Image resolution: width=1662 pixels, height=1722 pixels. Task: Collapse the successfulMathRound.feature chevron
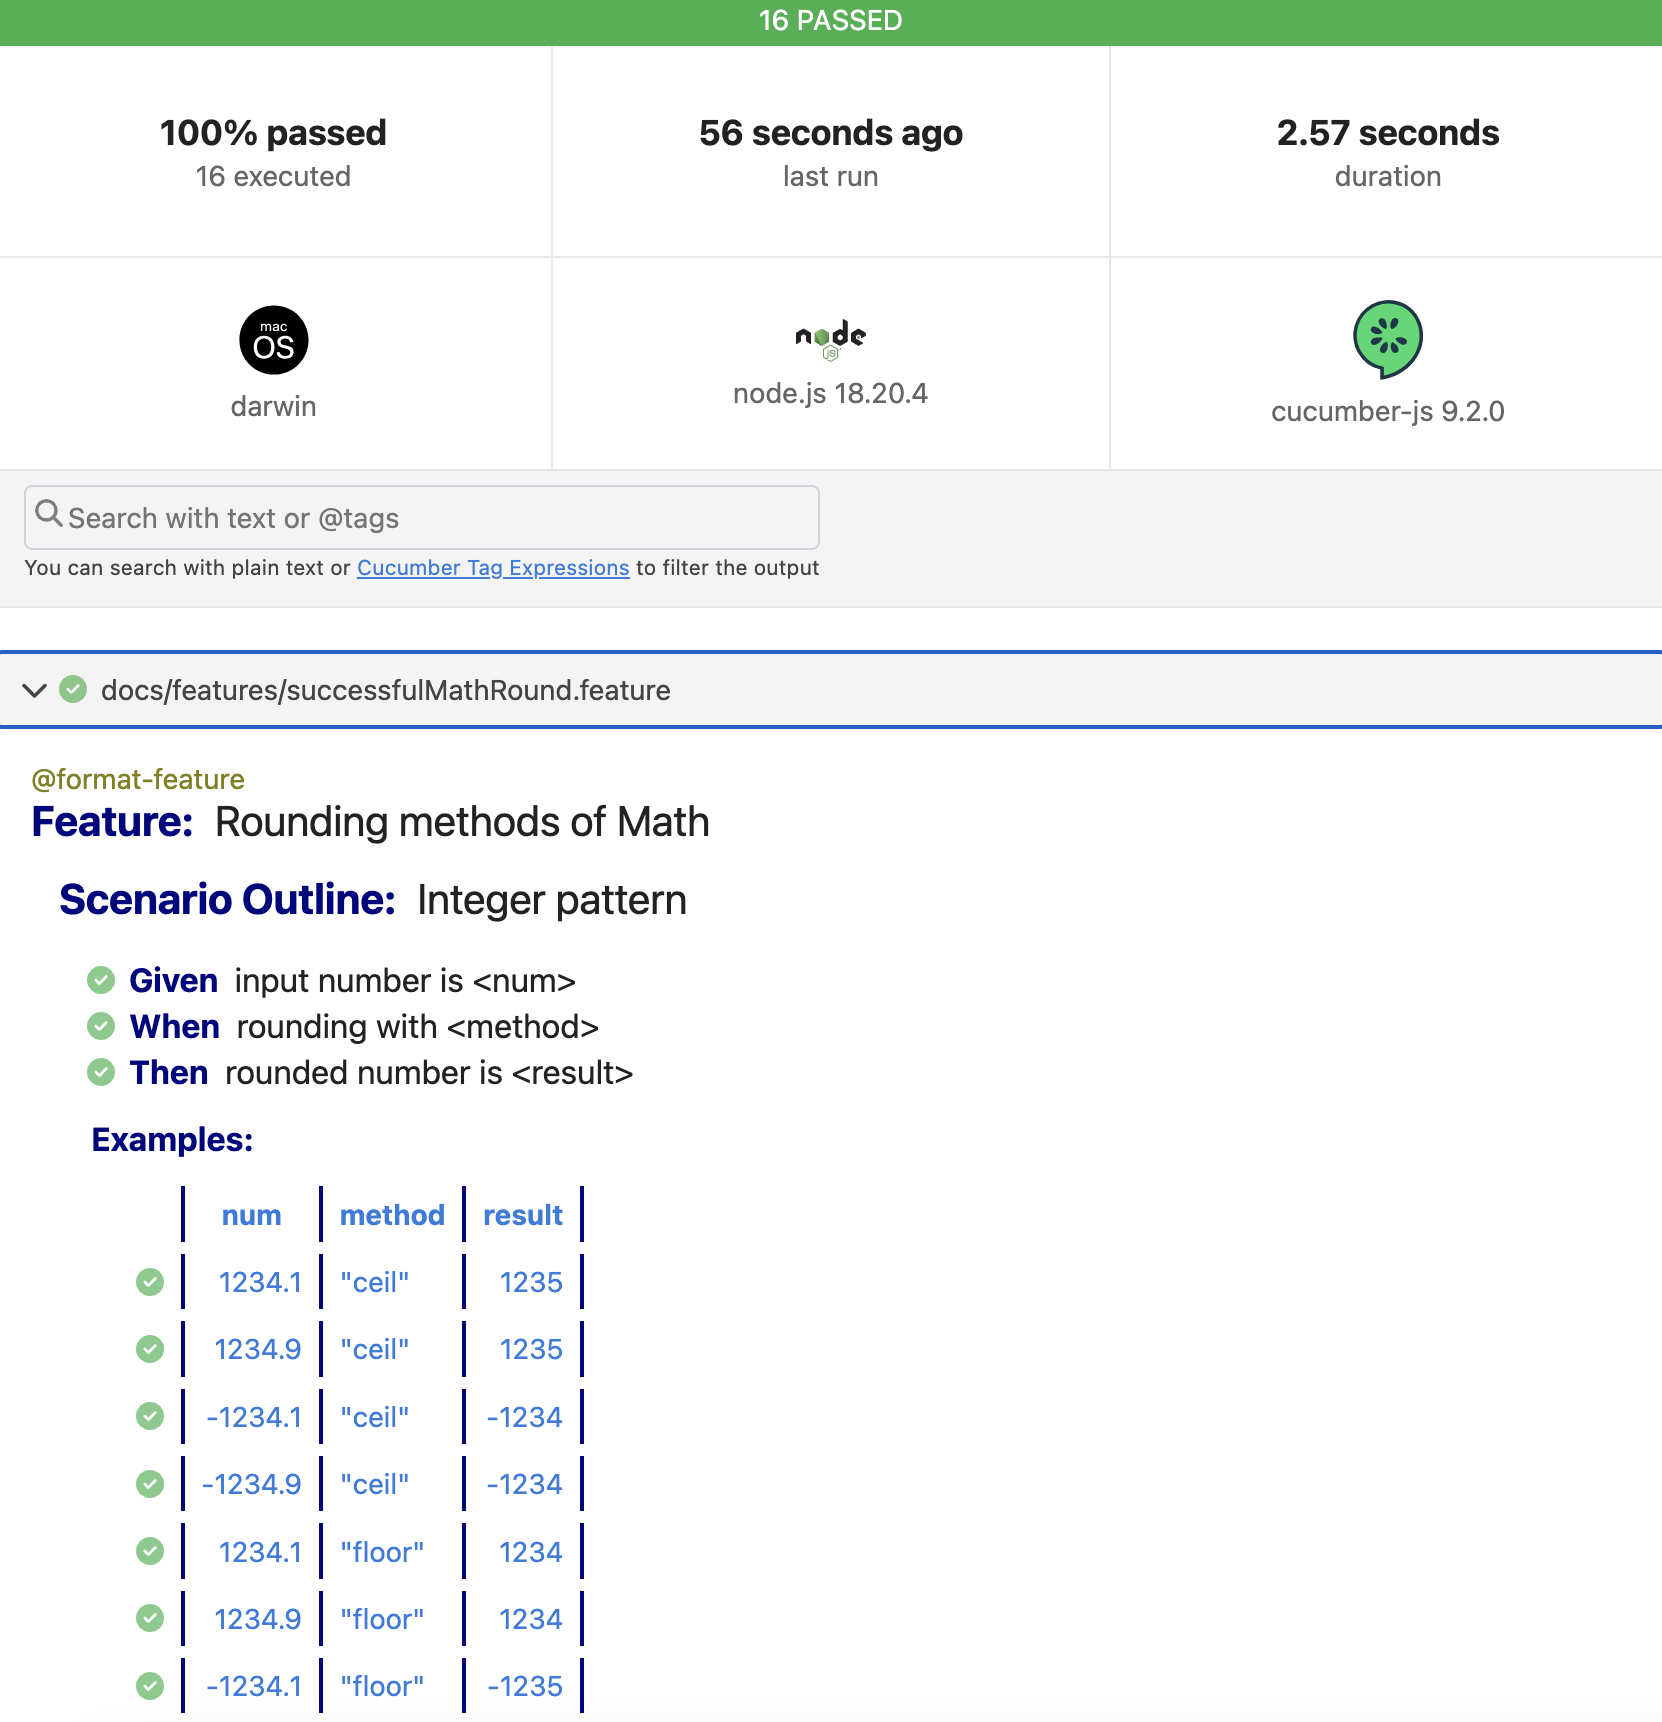(35, 690)
